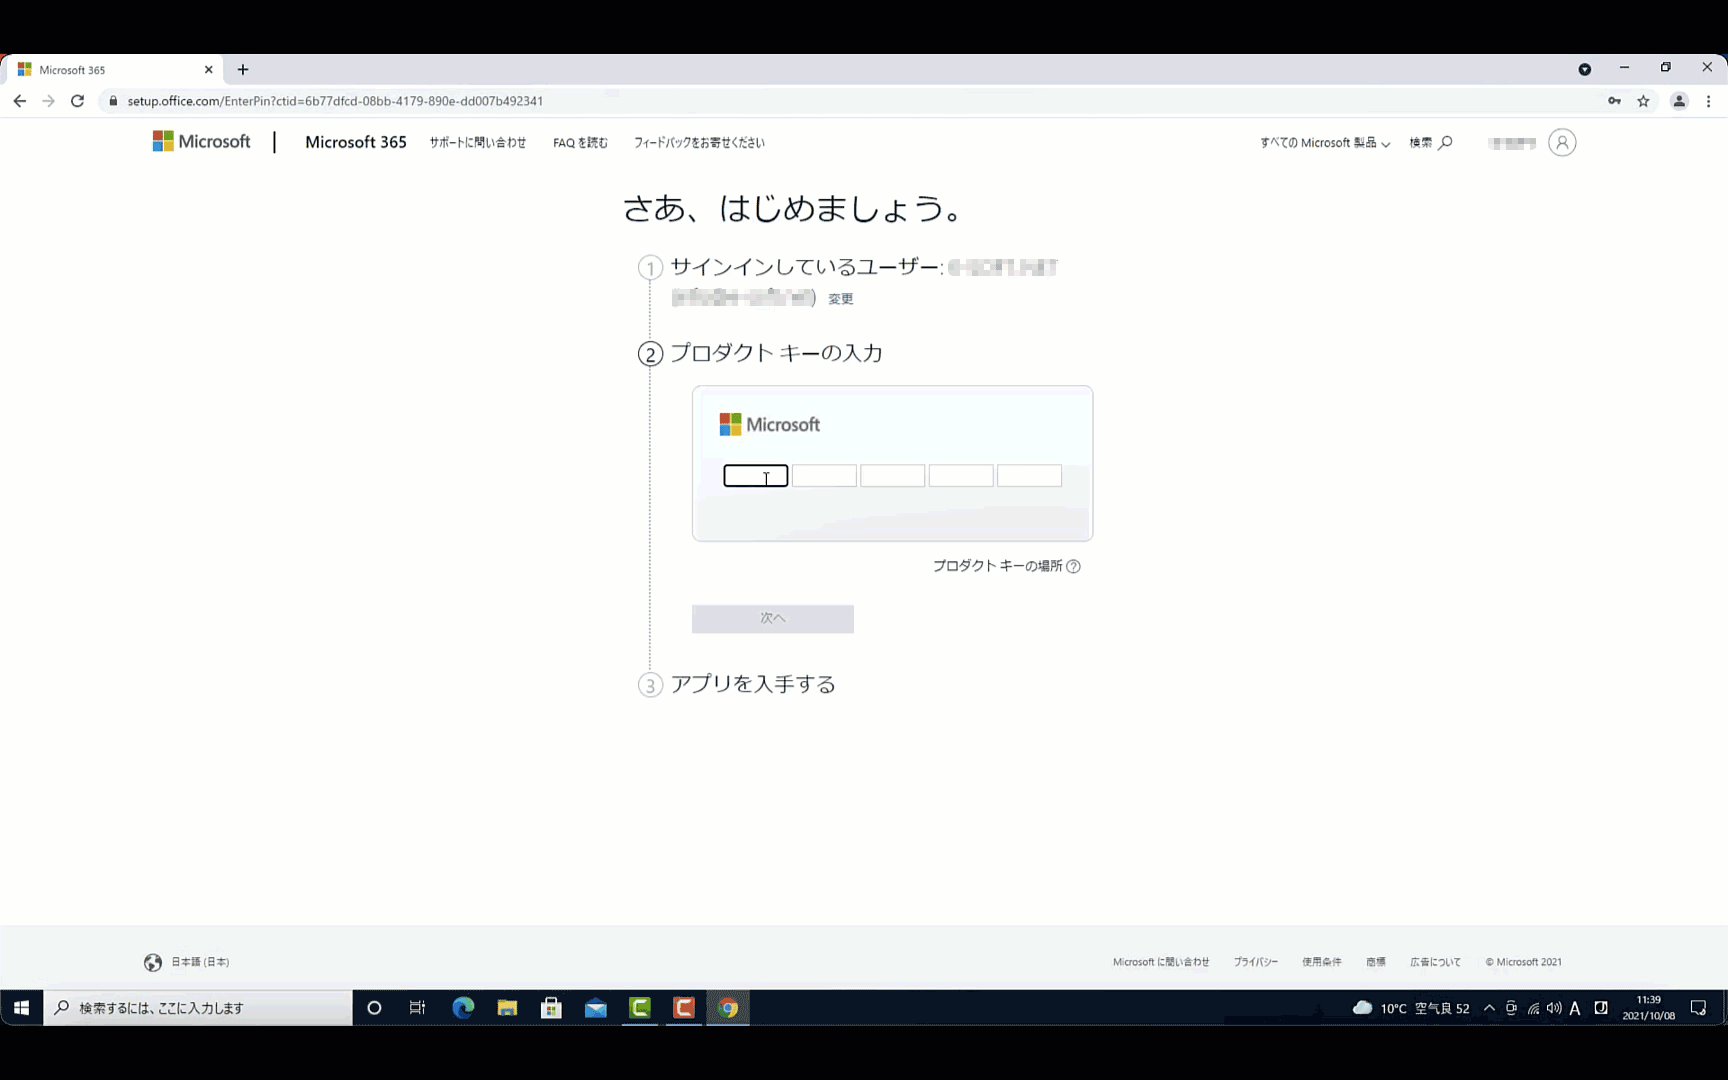This screenshot has width=1728, height=1080.
Task: Click the globe language icon
Action: click(153, 962)
